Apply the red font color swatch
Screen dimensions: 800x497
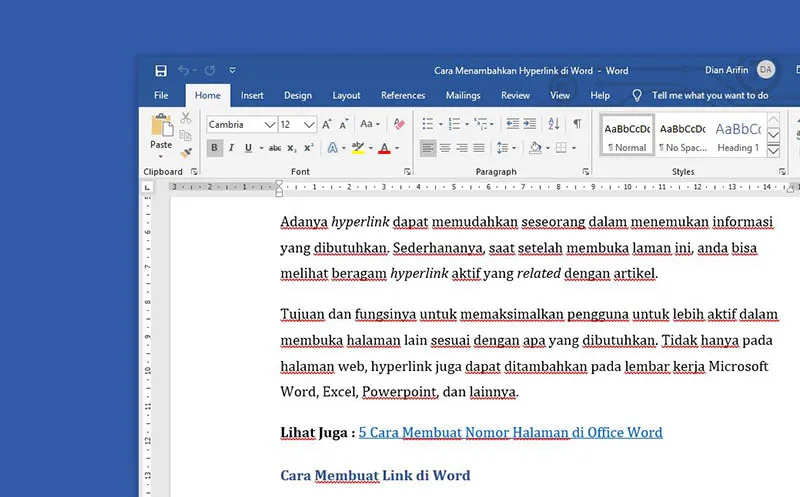pyautogui.click(x=384, y=148)
